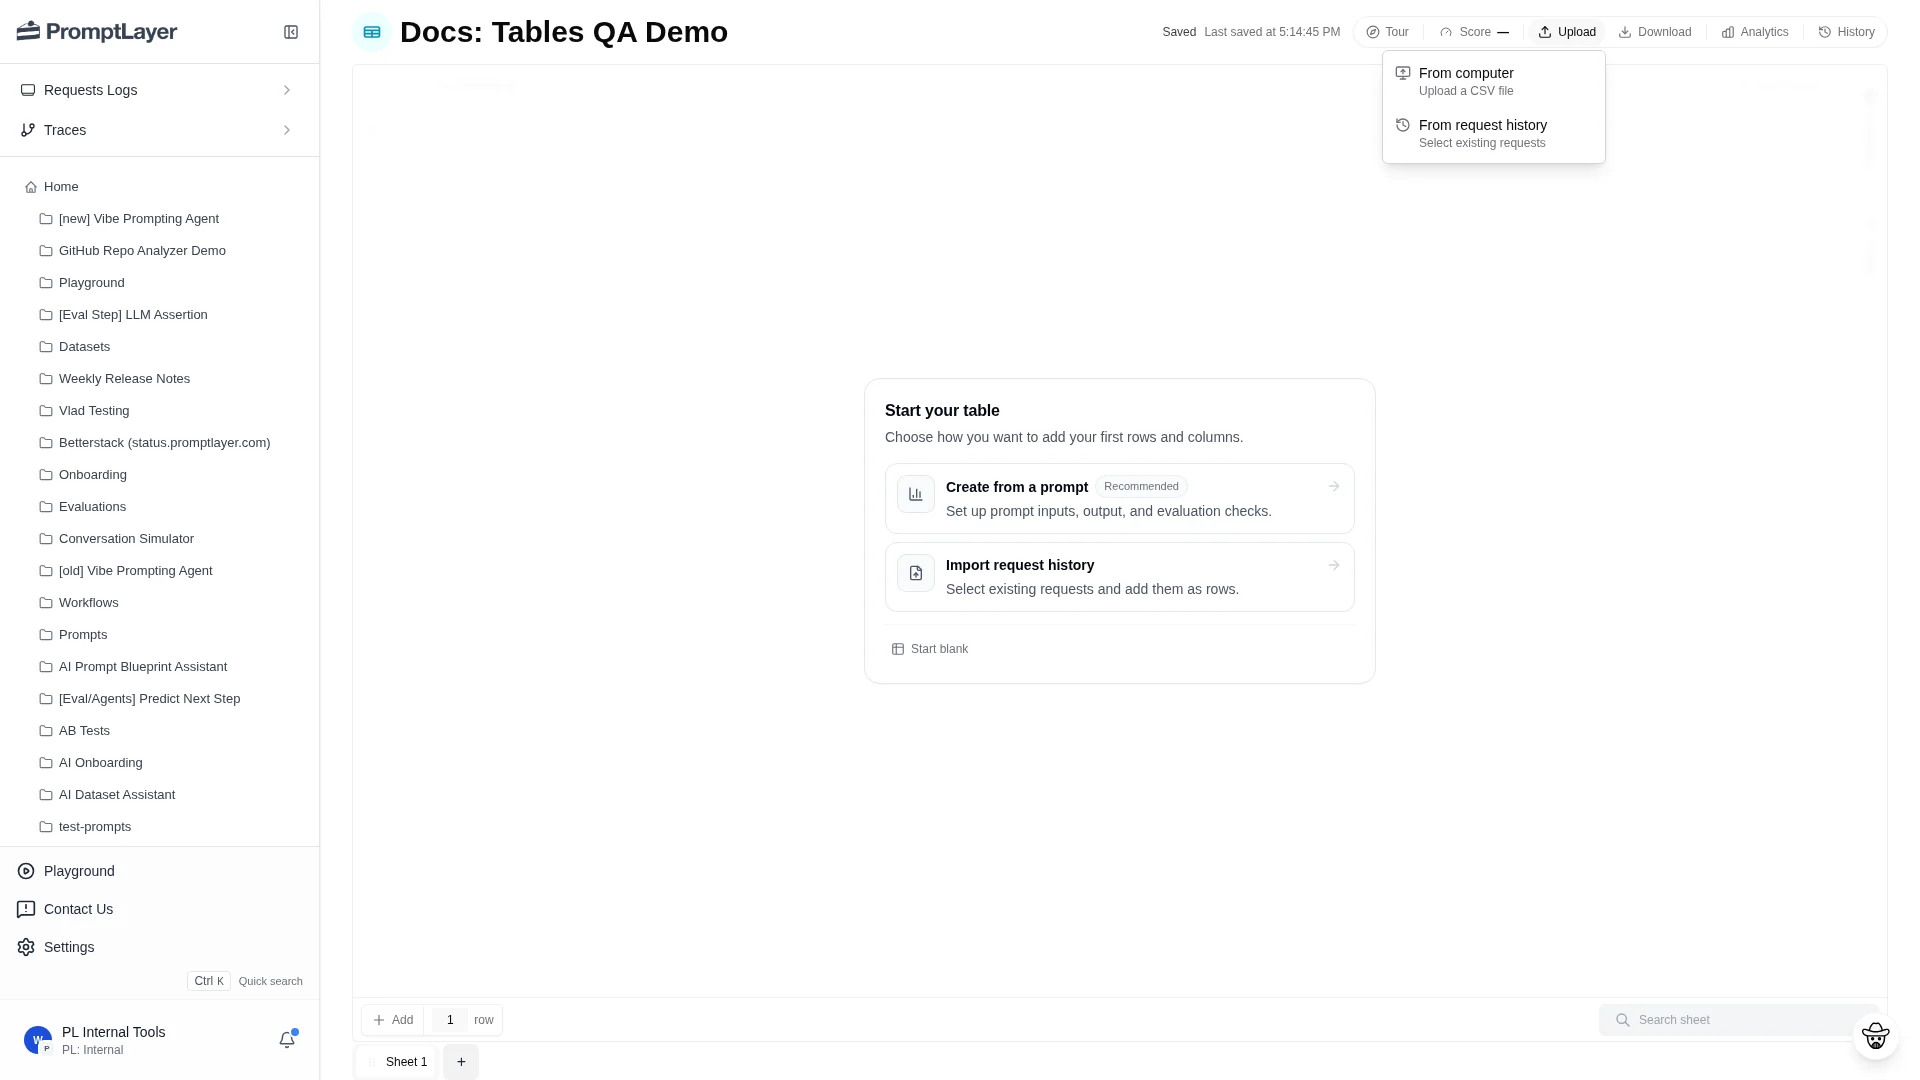1920x1080 pixels.
Task: Choose From computer upload option
Action: (x=1494, y=81)
